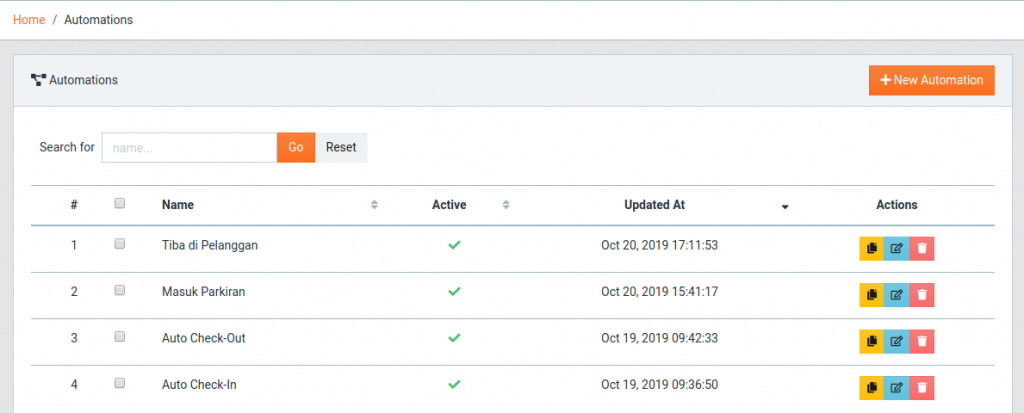Screen dimensions: 1024x413
Task: Click the Go search button
Action: [296, 147]
